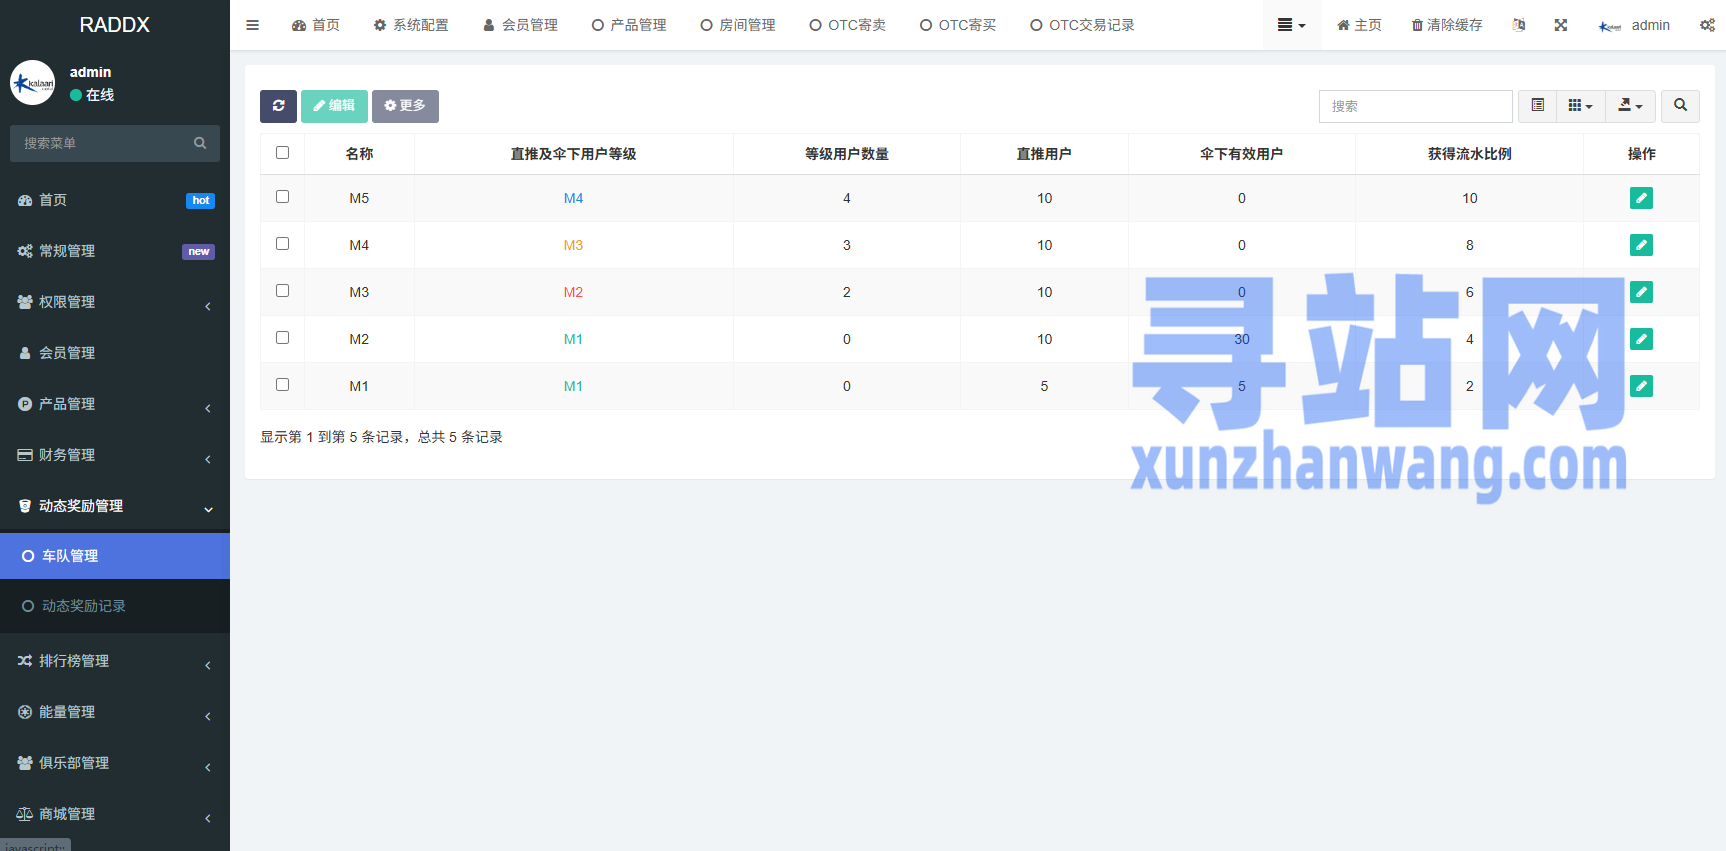Image resolution: width=1726 pixels, height=851 pixels.
Task: Click the hamburger sidebar toggle icon
Action: tap(252, 25)
